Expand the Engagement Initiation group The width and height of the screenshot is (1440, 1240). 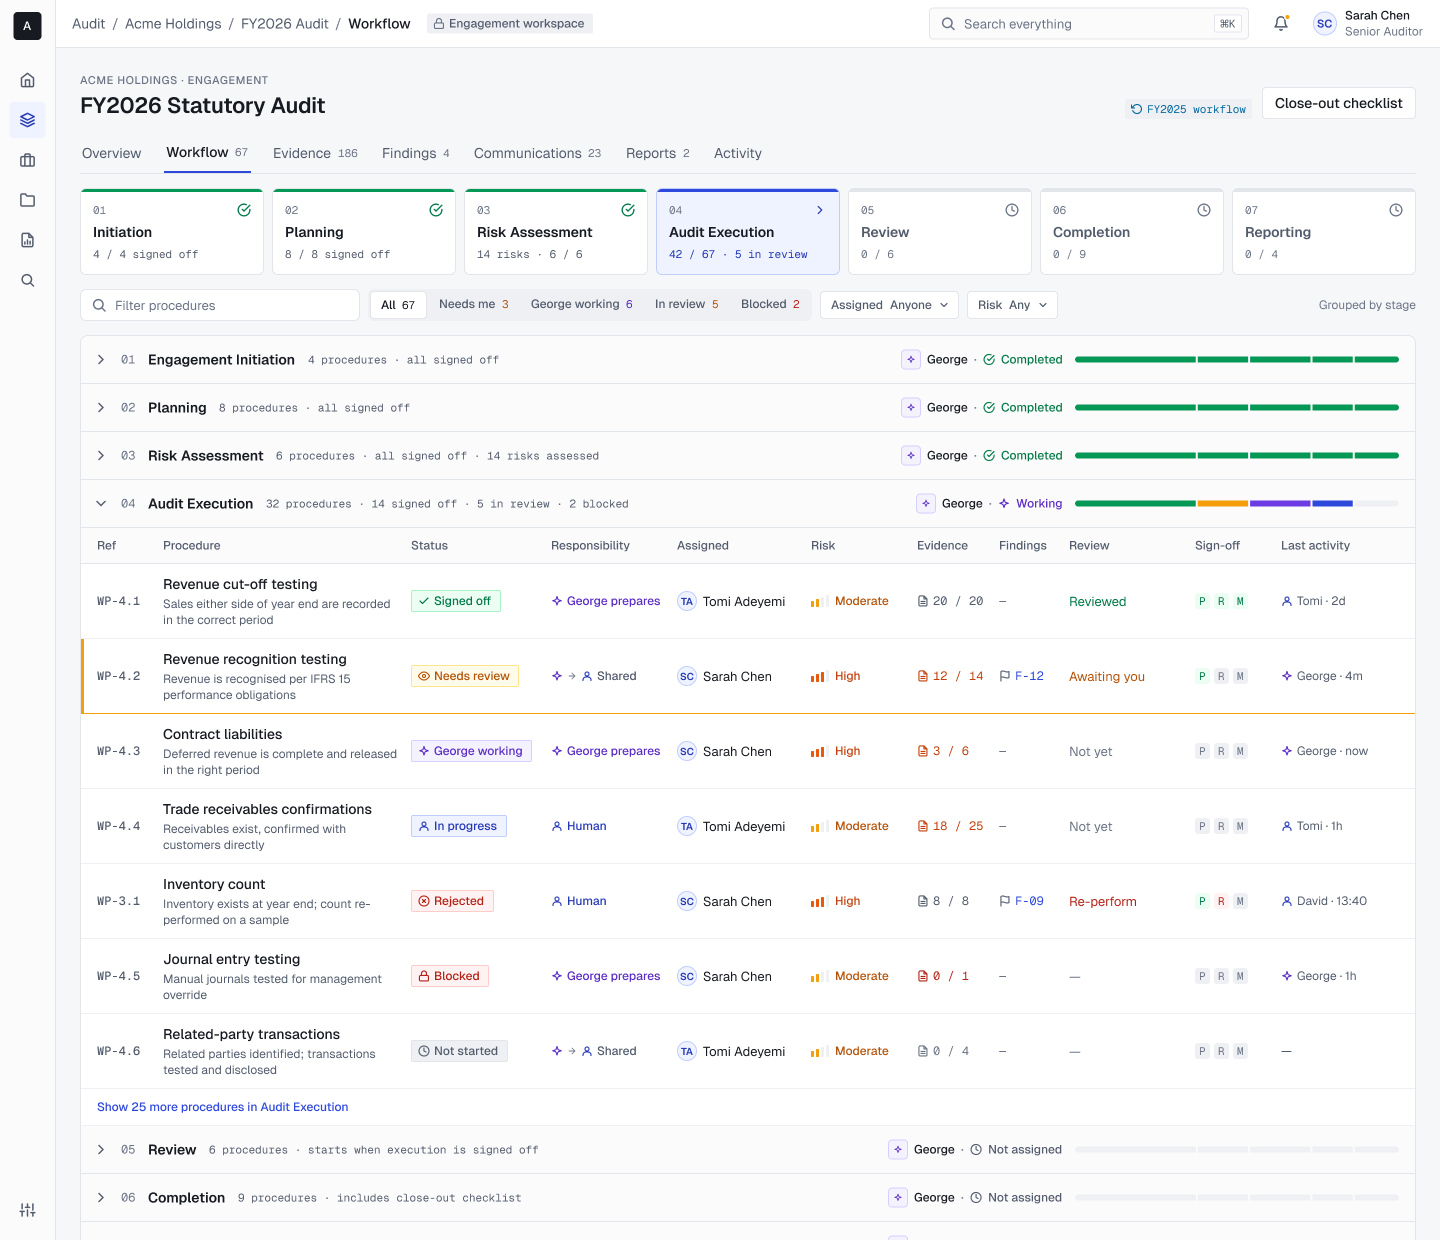tap(101, 360)
